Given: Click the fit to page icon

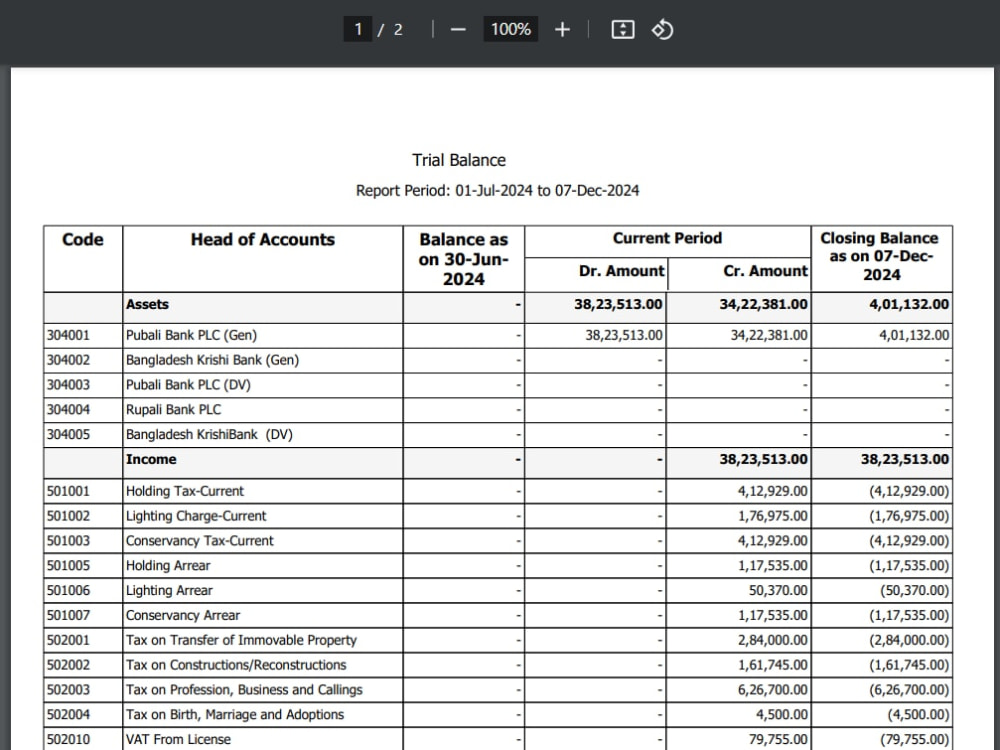Looking at the screenshot, I should (622, 29).
